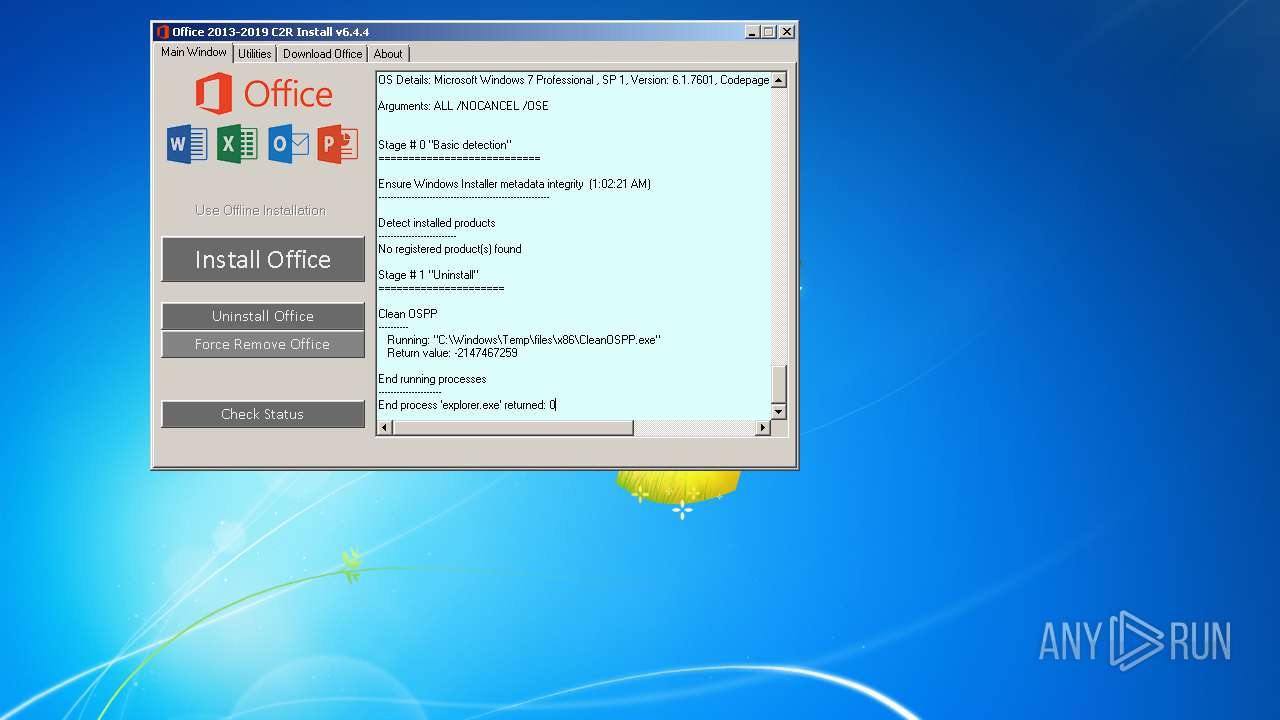The image size is (1280, 720).
Task: Click the 'End running processes' log line
Action: 432,379
